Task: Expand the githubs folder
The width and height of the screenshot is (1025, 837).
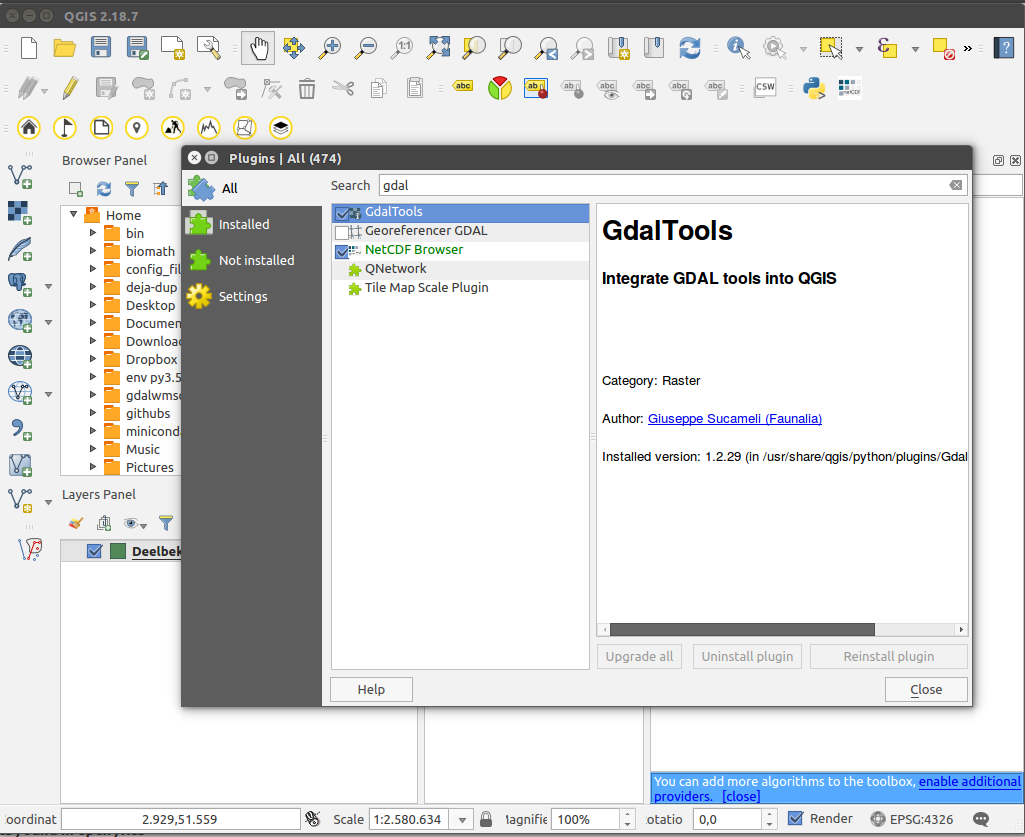Action: point(93,413)
